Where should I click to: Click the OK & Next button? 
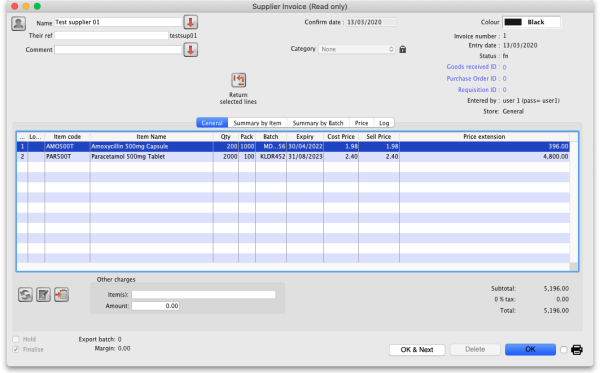click(417, 350)
